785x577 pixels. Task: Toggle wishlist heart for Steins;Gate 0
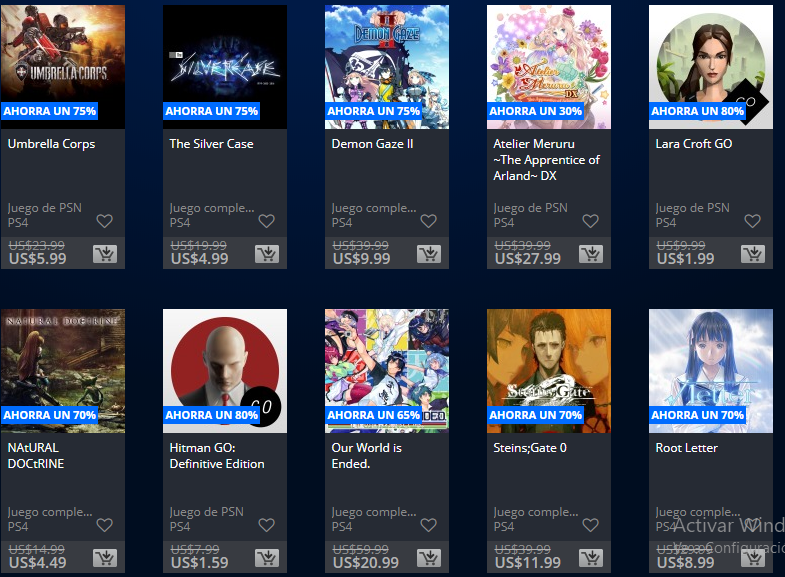coord(591,525)
